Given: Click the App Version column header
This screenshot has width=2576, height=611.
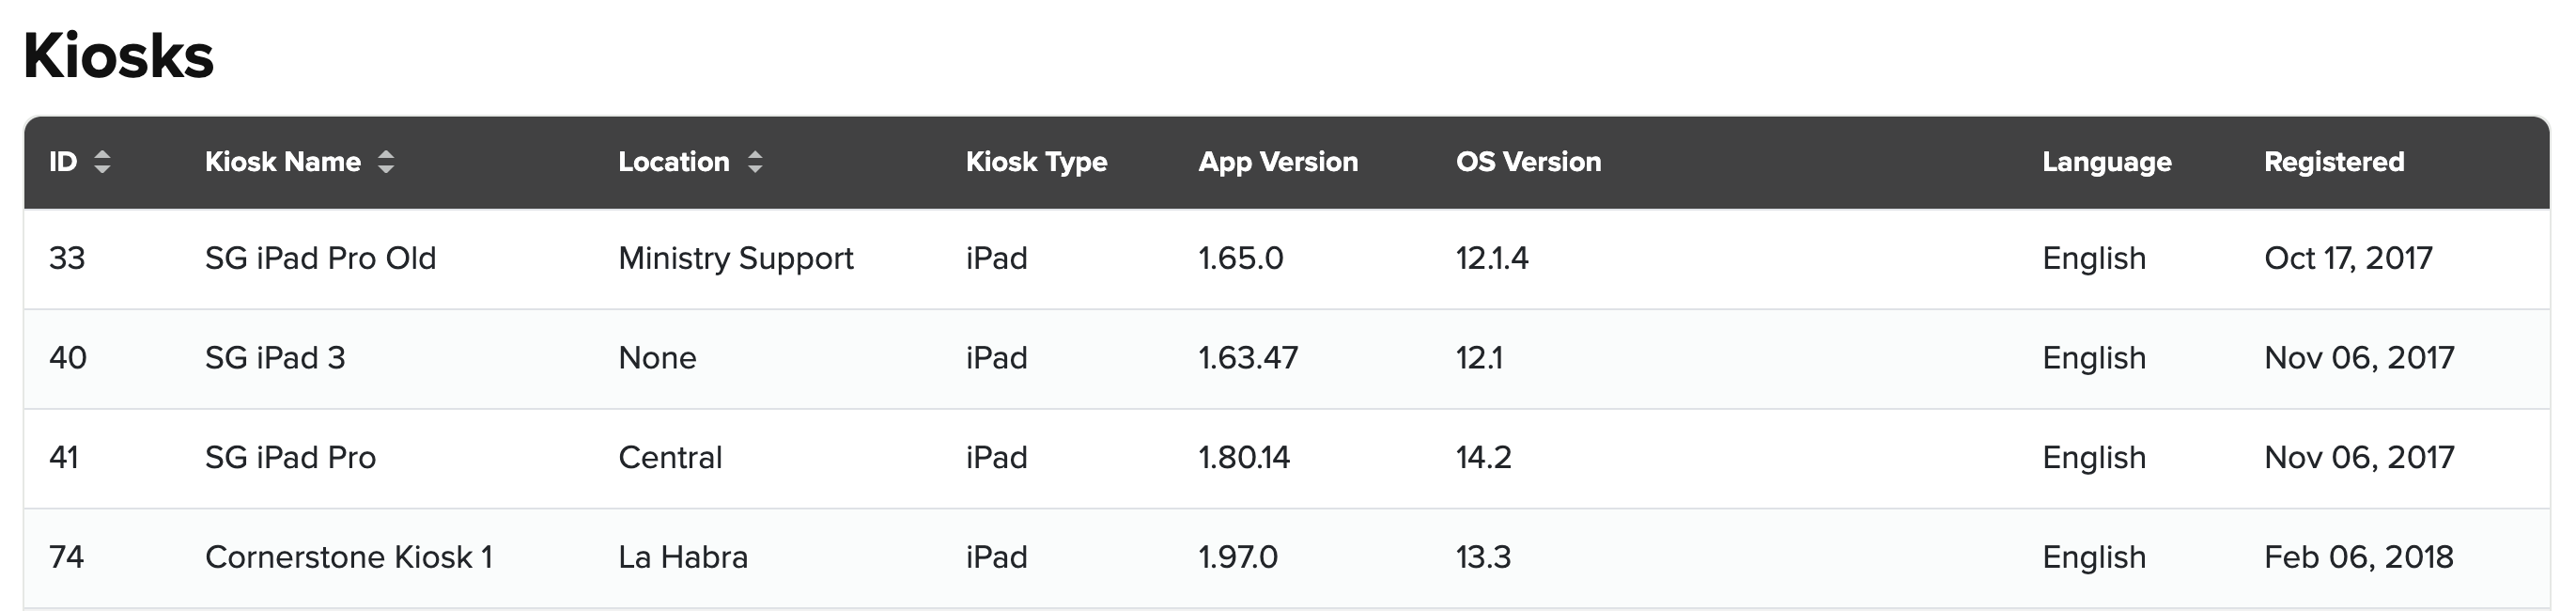Looking at the screenshot, I should click(x=1277, y=162).
